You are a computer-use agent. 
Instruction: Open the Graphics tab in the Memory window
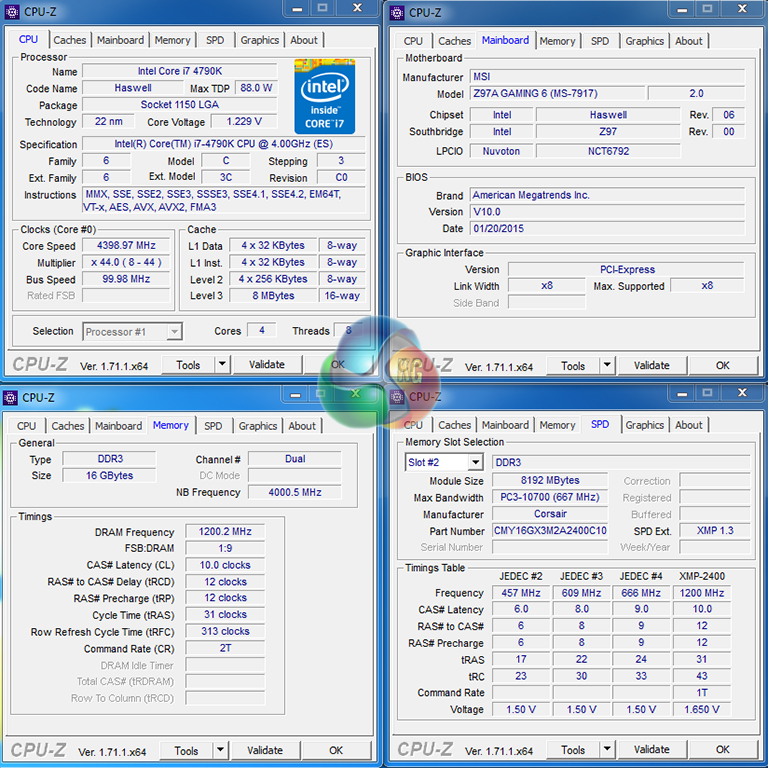point(258,426)
